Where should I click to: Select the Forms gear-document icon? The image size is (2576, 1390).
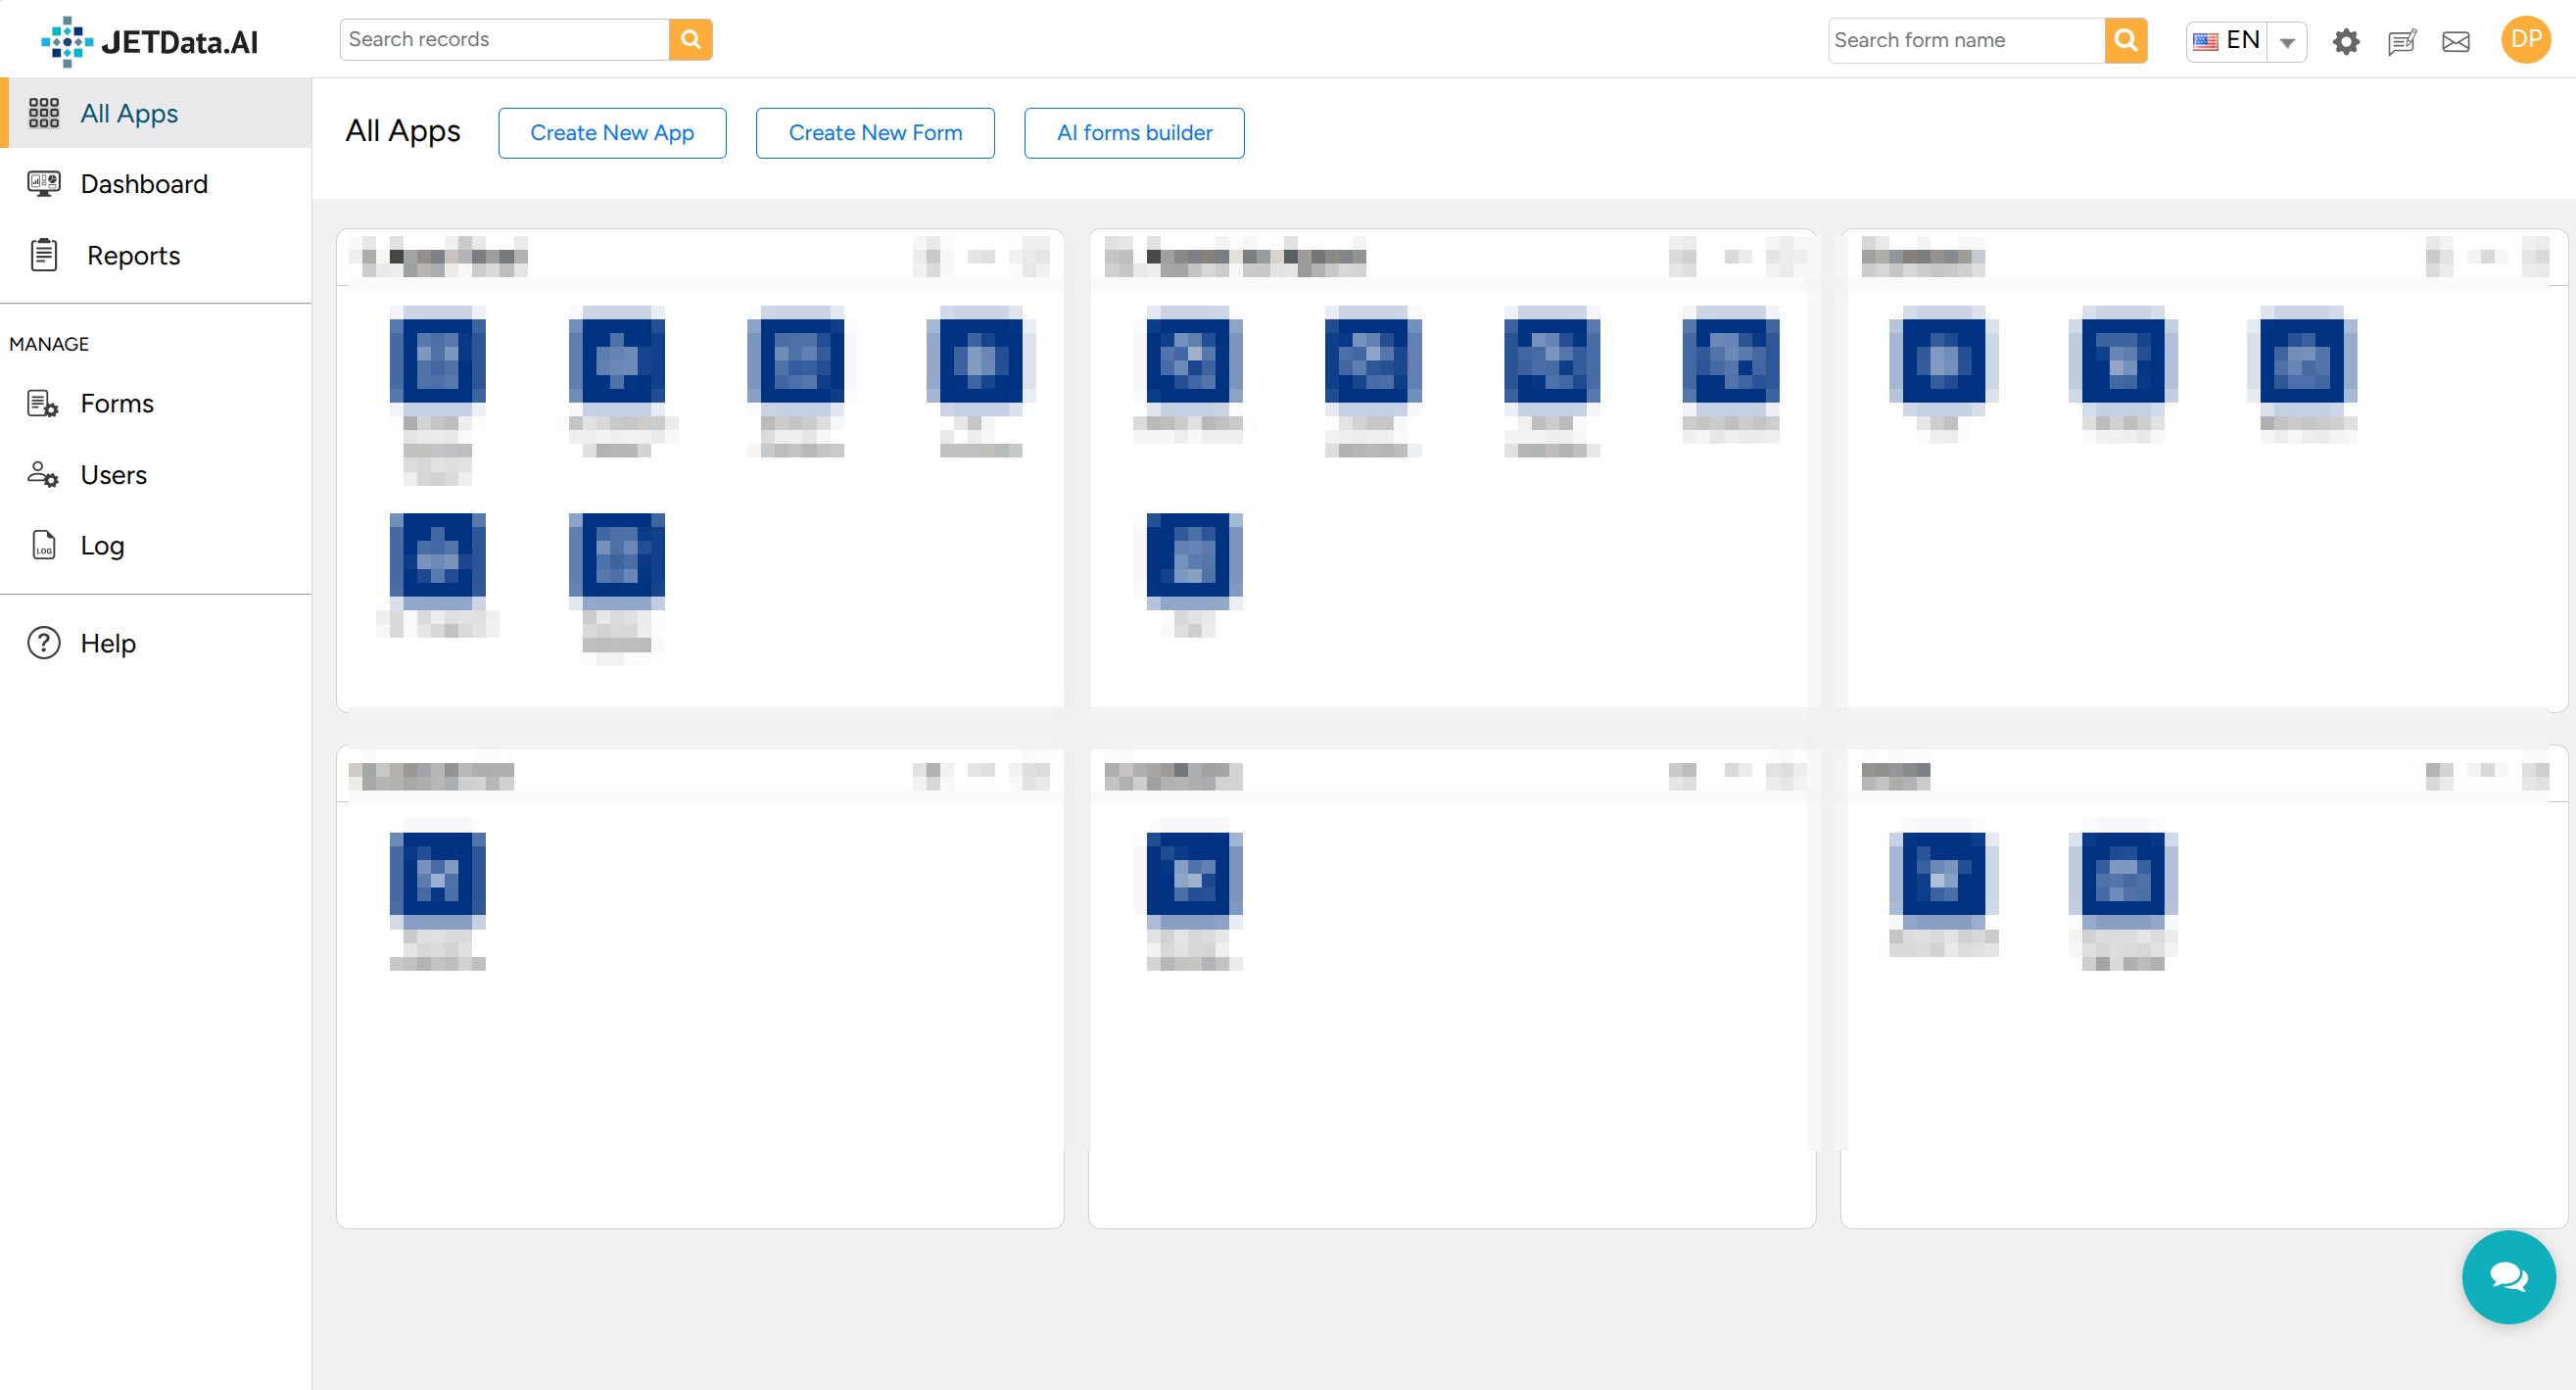point(44,403)
